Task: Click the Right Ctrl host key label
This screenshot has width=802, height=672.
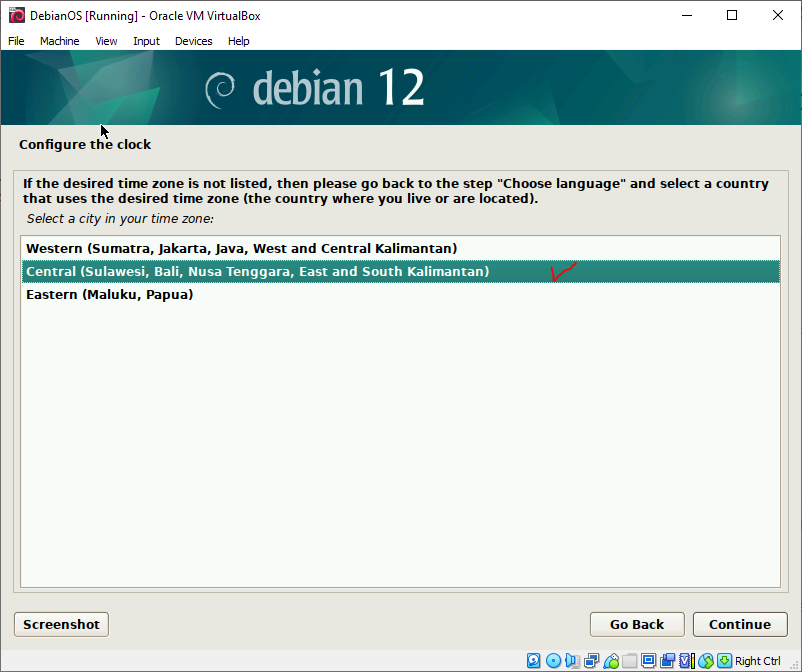Action: 758,661
